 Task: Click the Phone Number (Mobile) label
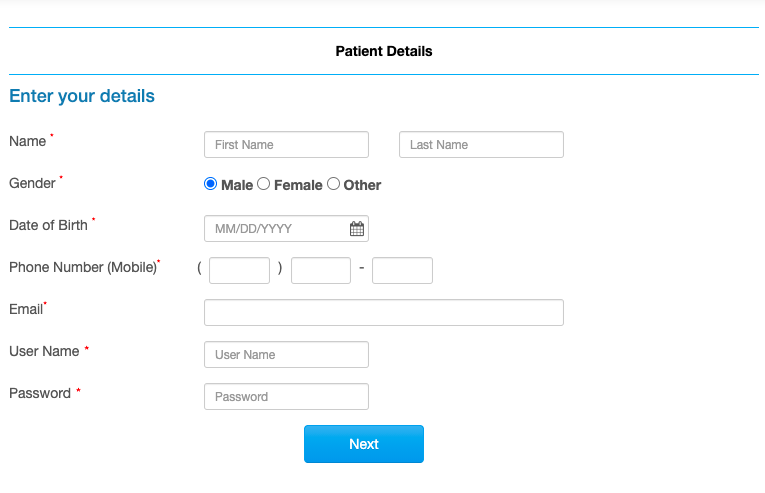tap(83, 267)
